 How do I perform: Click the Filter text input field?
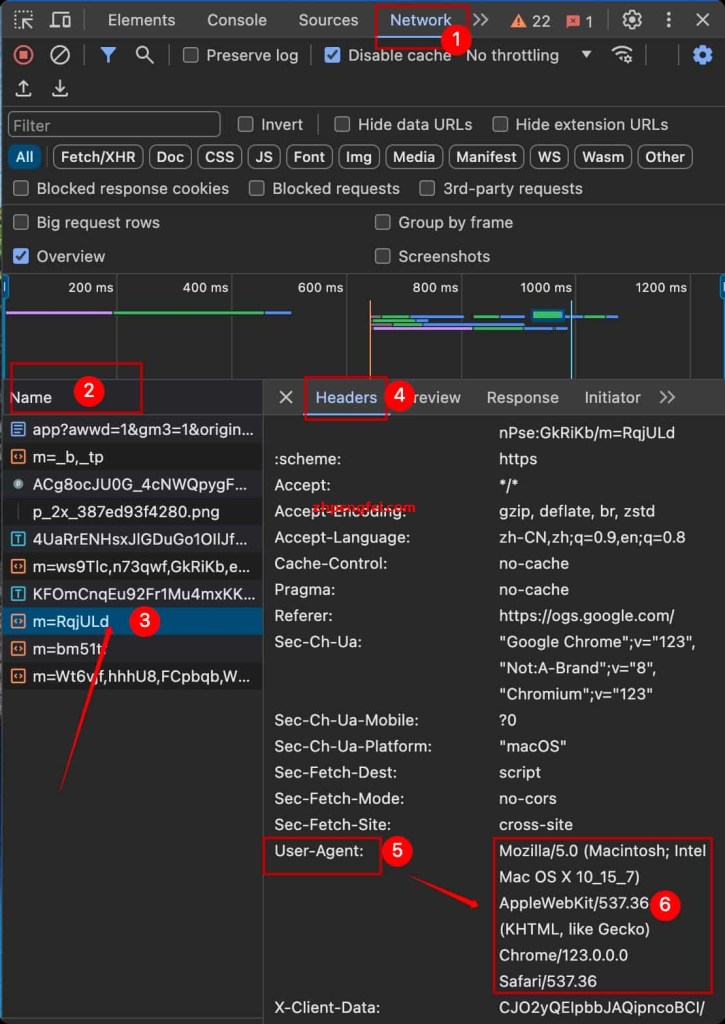point(114,125)
